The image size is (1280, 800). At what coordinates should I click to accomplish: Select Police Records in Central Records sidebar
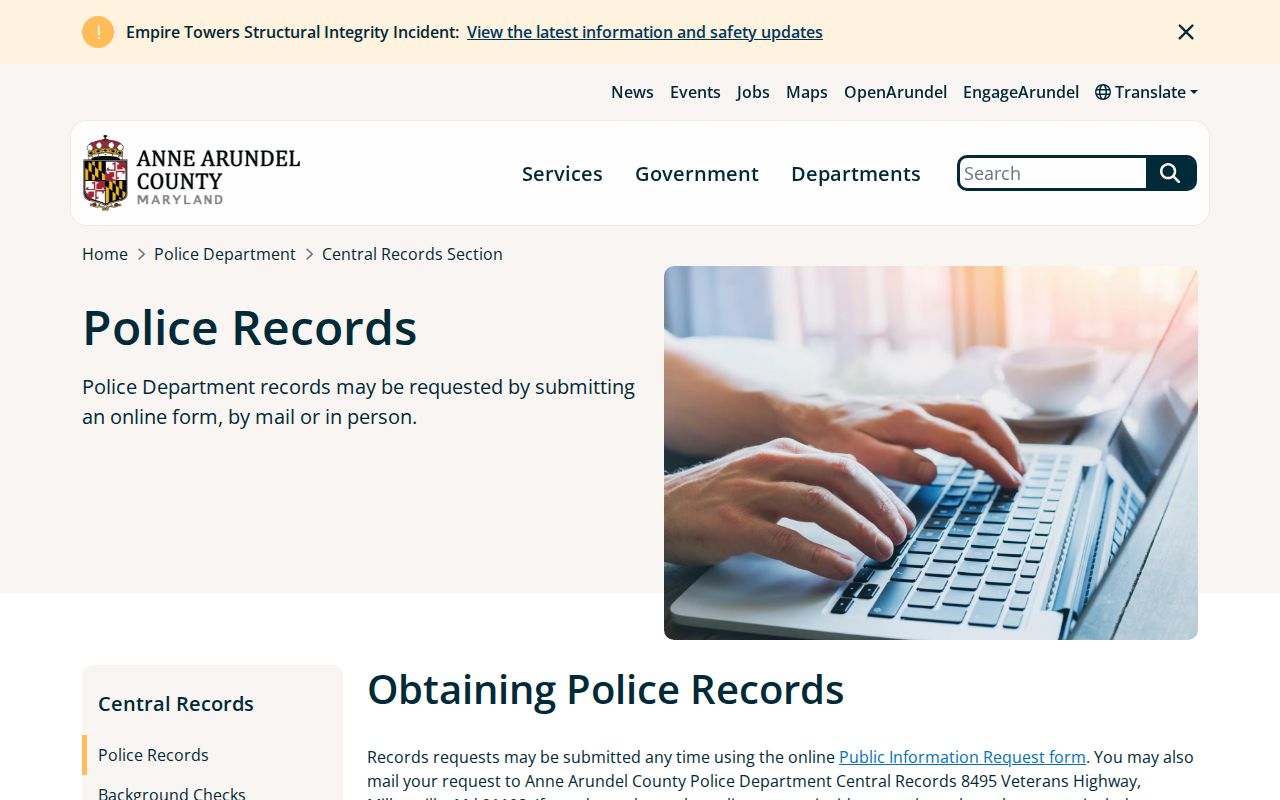(x=153, y=755)
